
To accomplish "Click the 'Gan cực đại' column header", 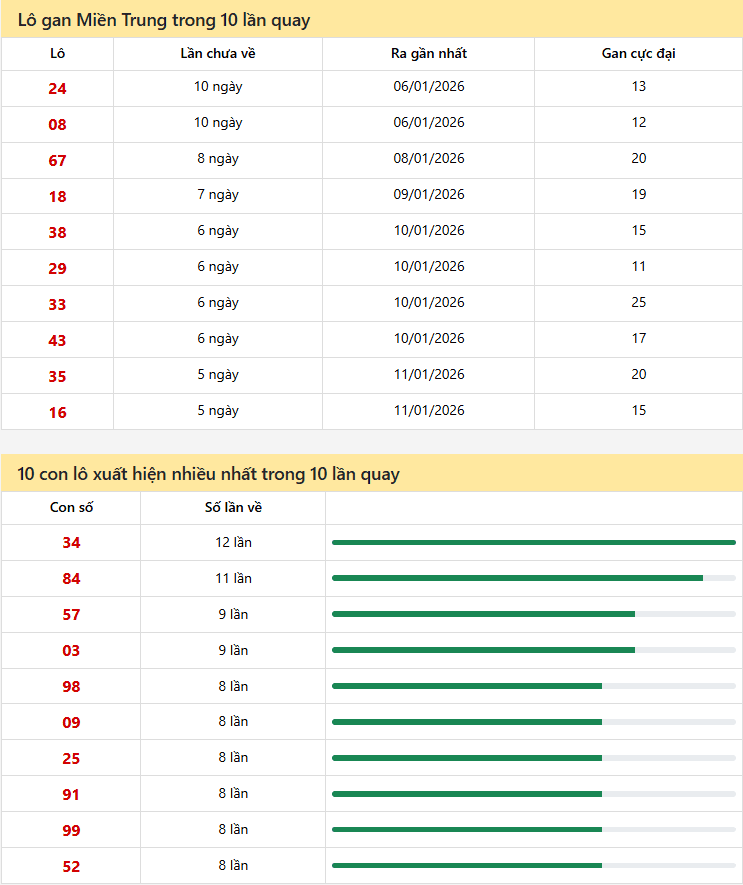I will [x=638, y=53].
